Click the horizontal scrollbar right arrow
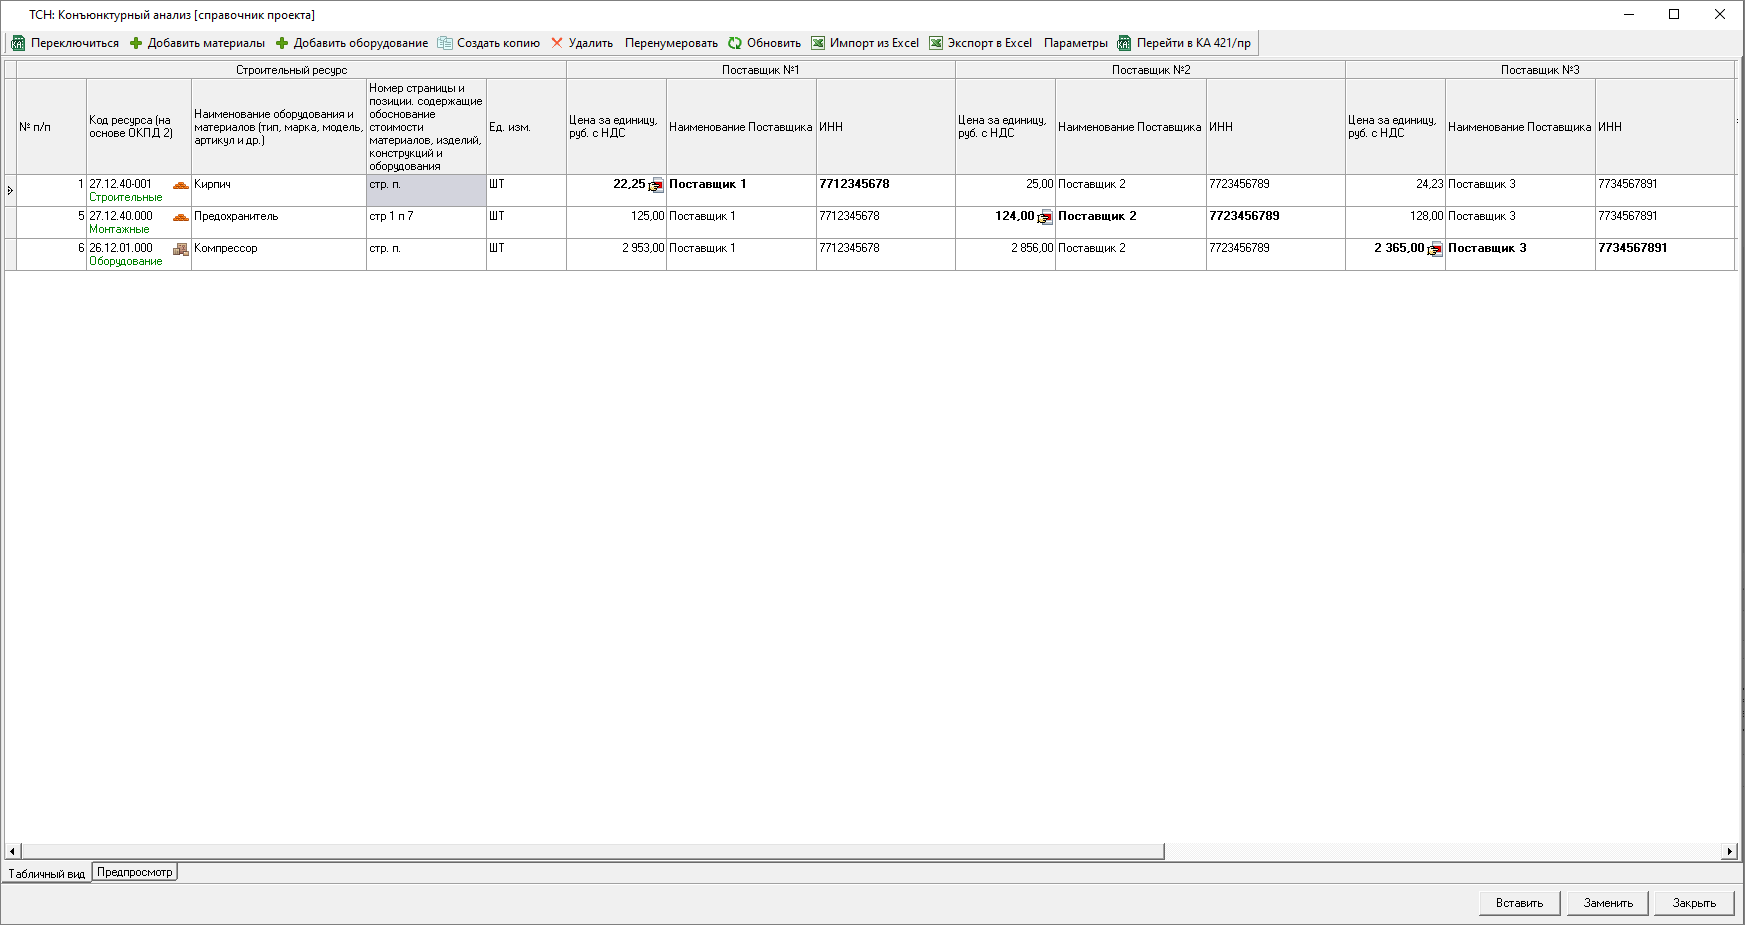 [x=1729, y=851]
